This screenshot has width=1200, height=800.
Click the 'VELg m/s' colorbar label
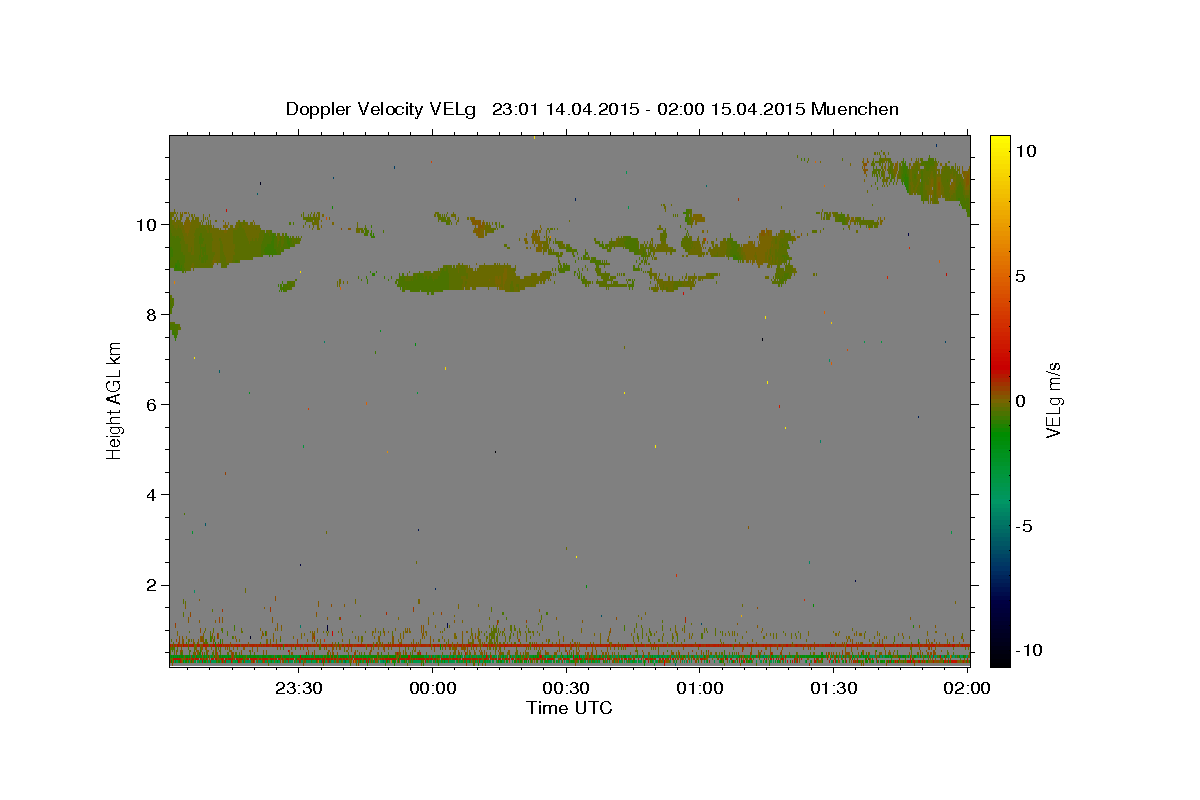pyautogui.click(x=1053, y=401)
